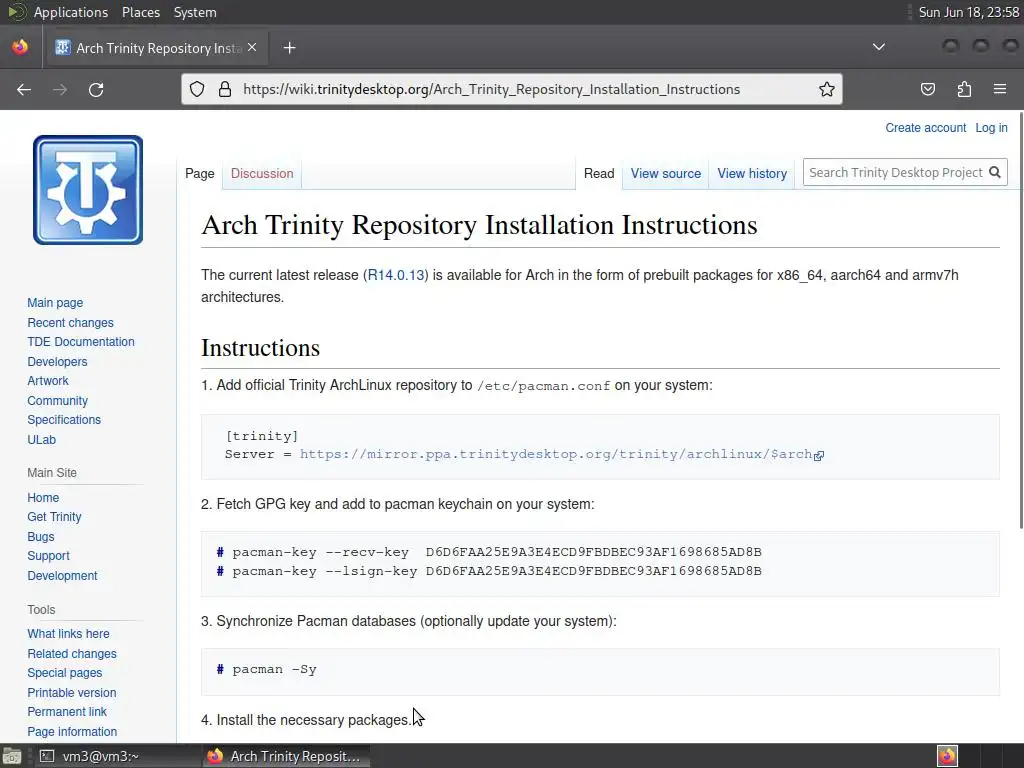The image size is (1024, 768).
Task: Go back to the previous page
Action: coord(24,89)
